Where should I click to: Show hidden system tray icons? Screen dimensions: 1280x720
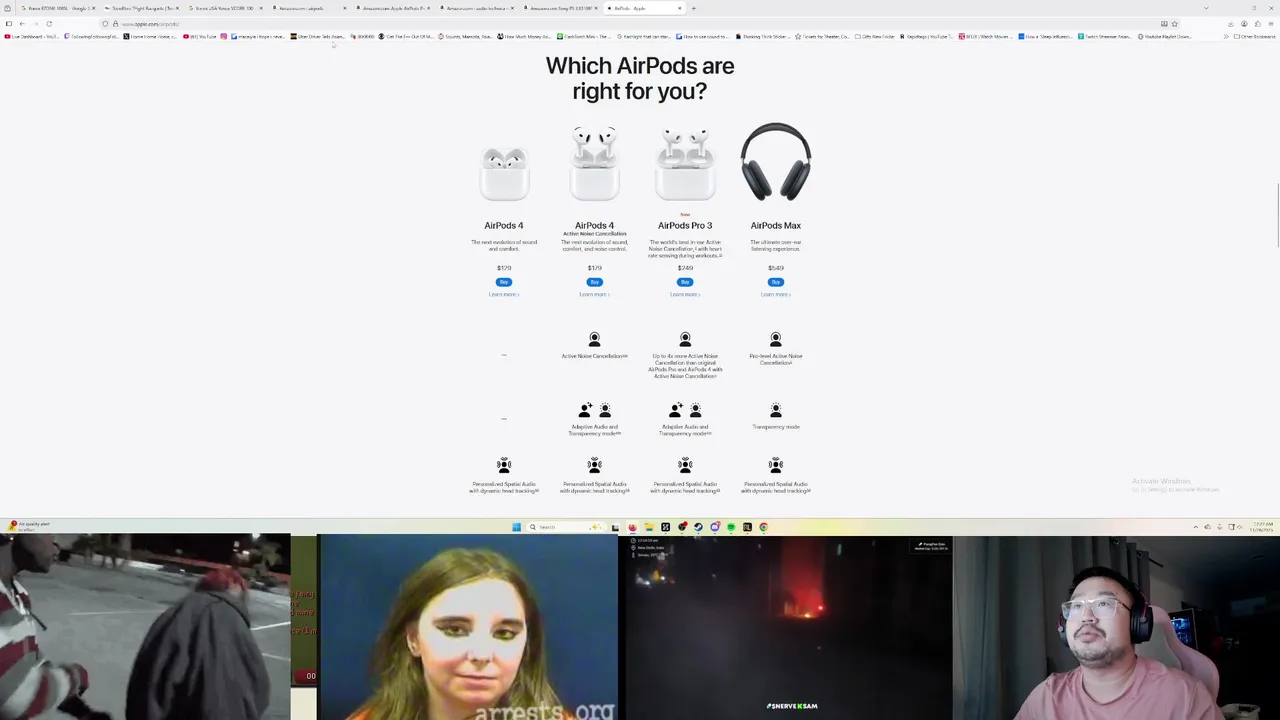pyautogui.click(x=1195, y=527)
